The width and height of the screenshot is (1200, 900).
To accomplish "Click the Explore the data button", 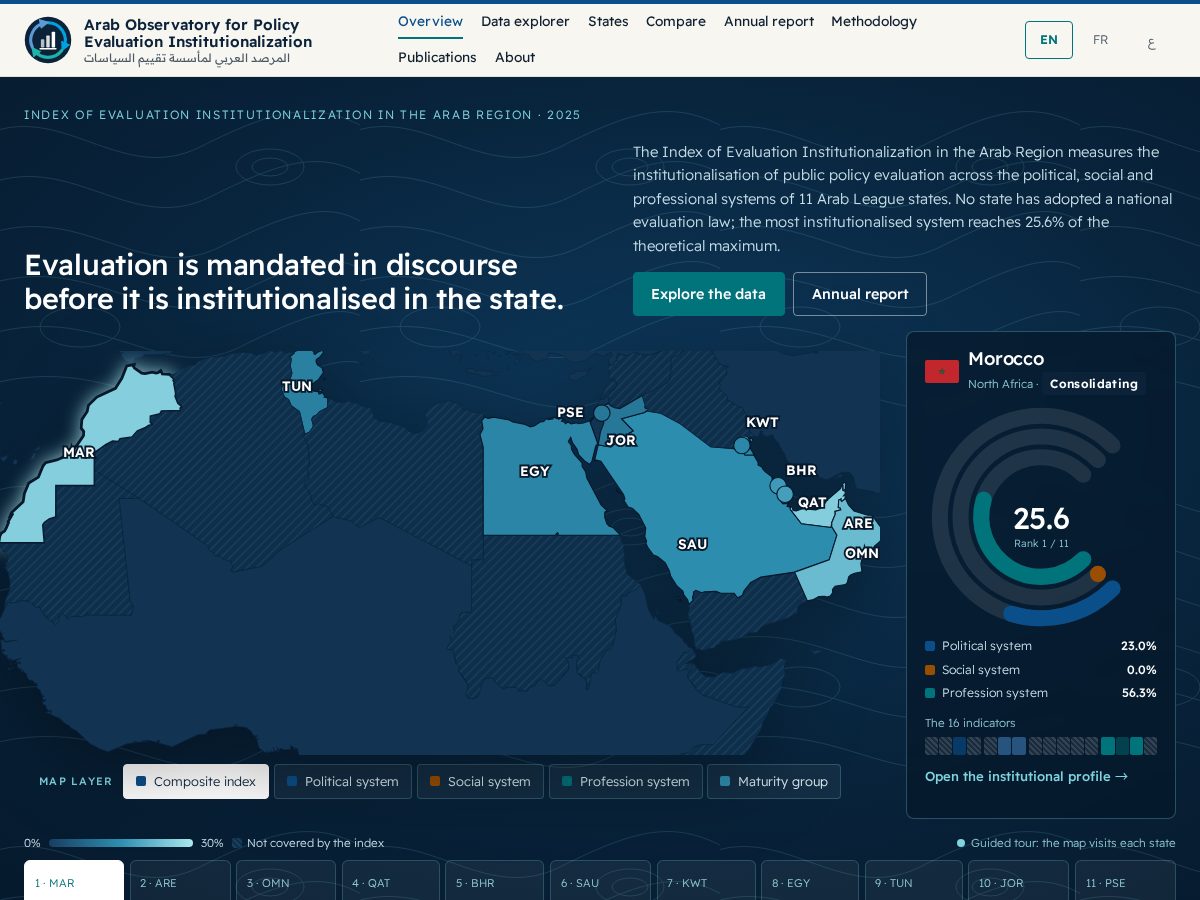I will click(709, 294).
